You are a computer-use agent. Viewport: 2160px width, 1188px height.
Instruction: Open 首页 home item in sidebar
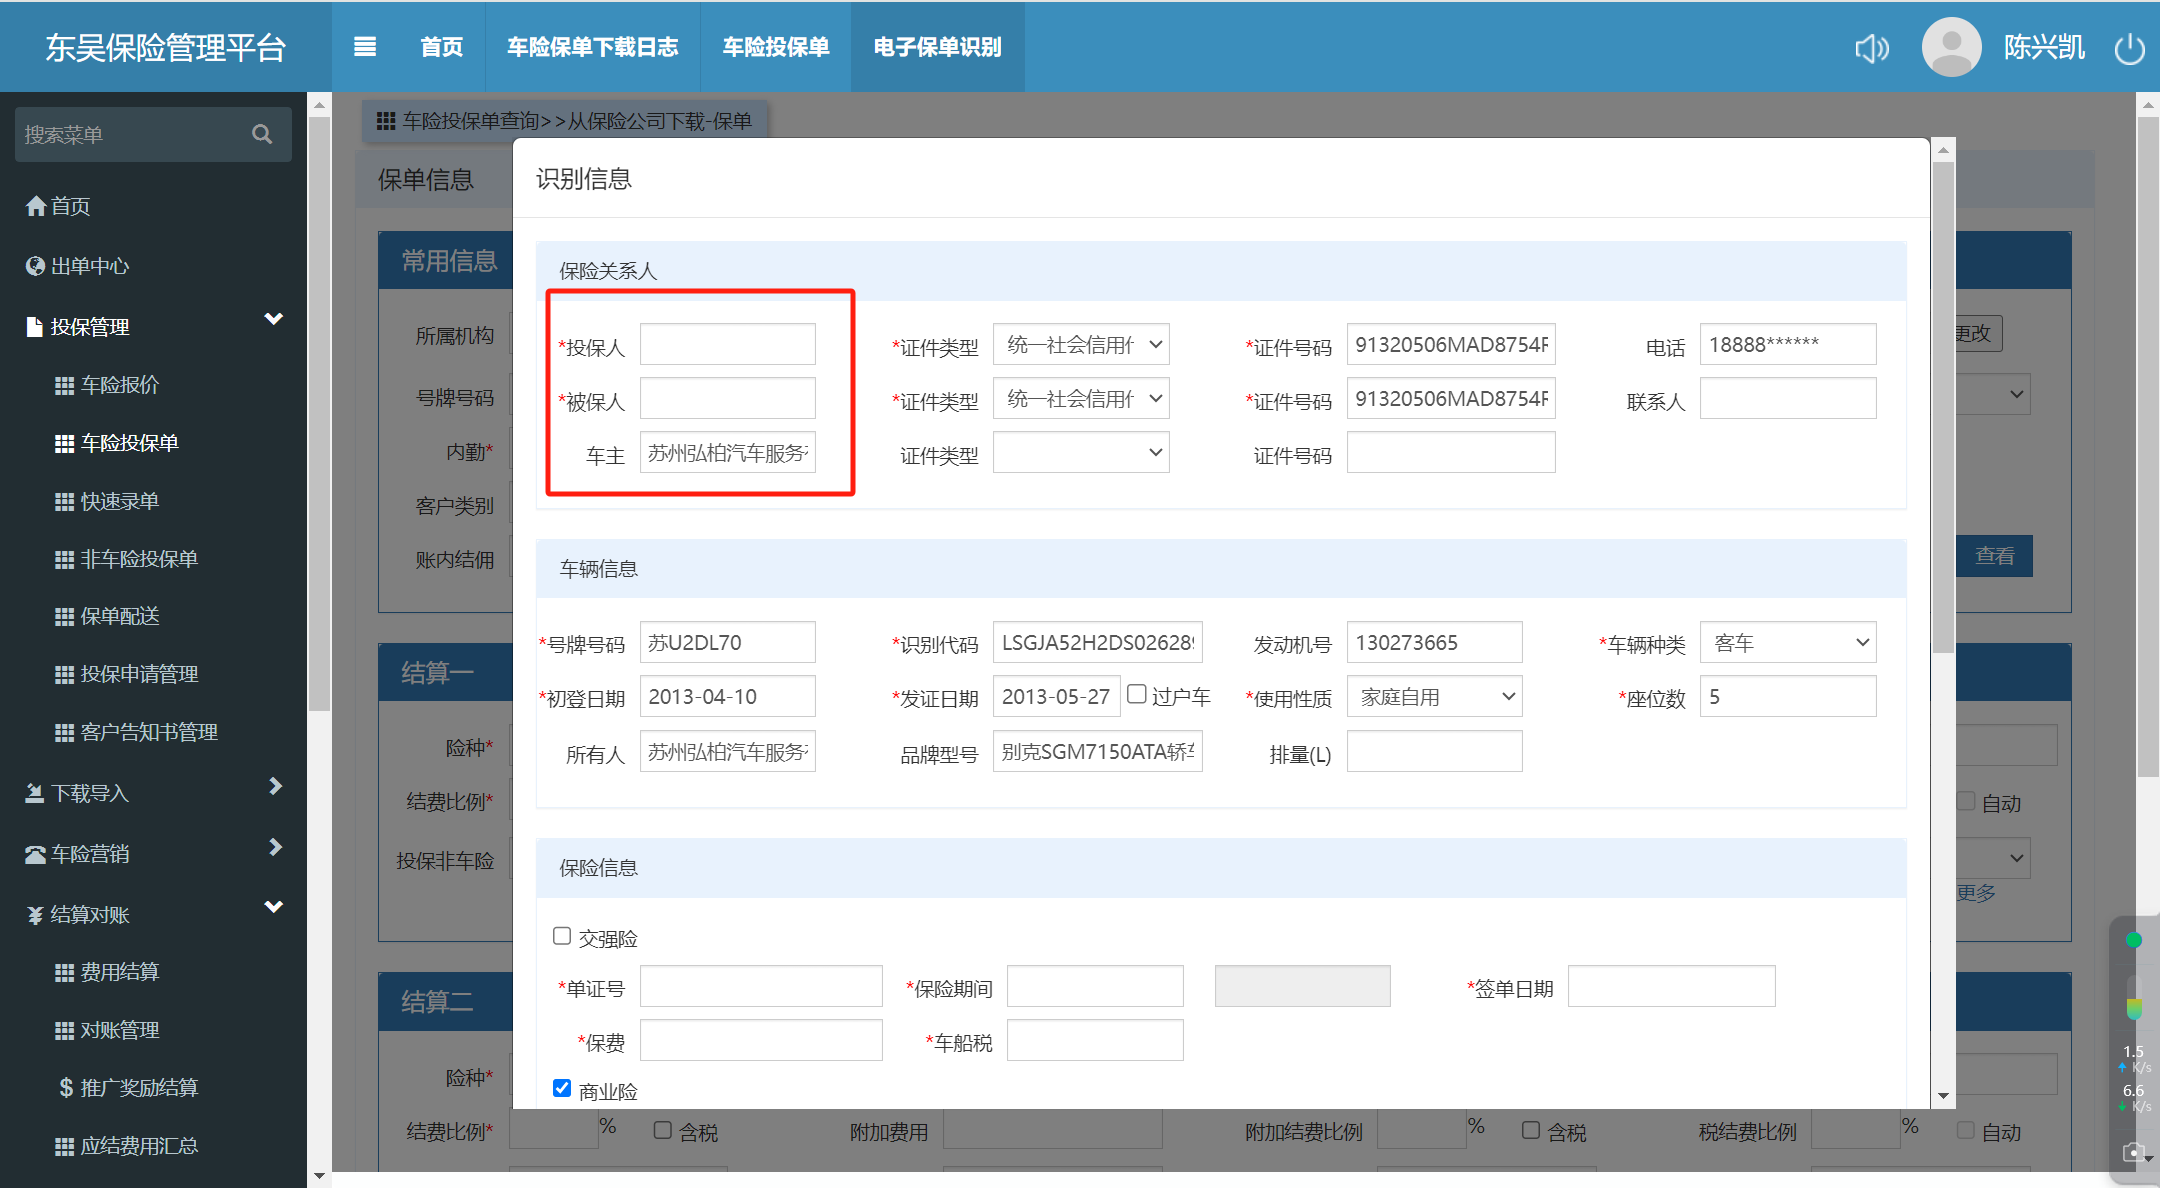pyautogui.click(x=70, y=206)
